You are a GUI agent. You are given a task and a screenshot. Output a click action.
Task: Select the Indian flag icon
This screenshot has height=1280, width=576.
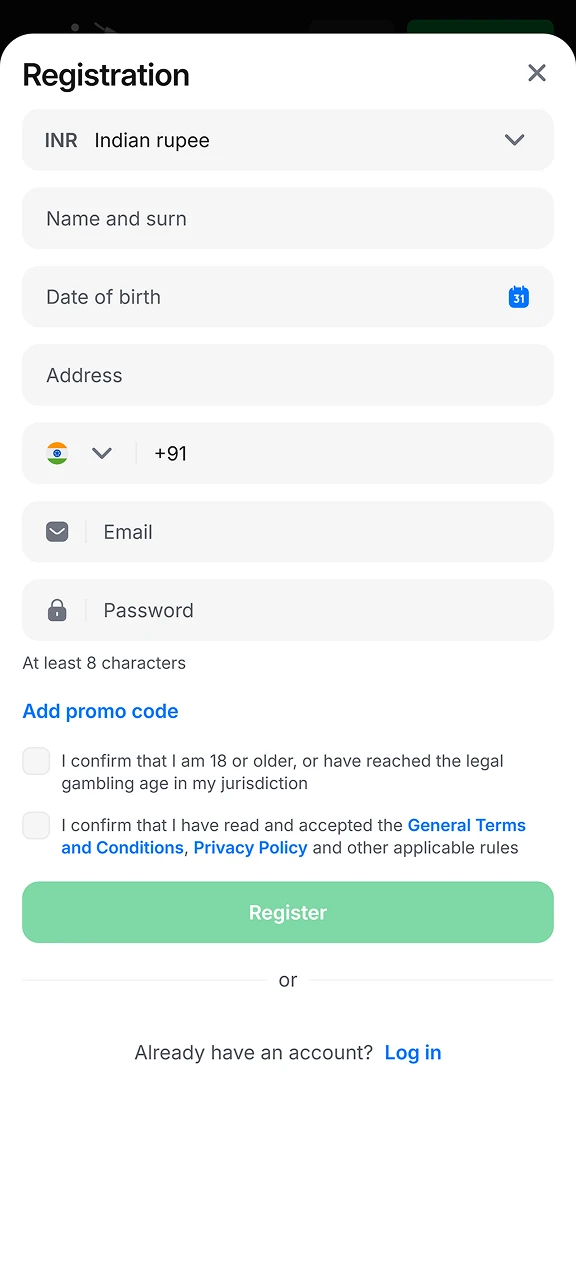click(x=57, y=453)
